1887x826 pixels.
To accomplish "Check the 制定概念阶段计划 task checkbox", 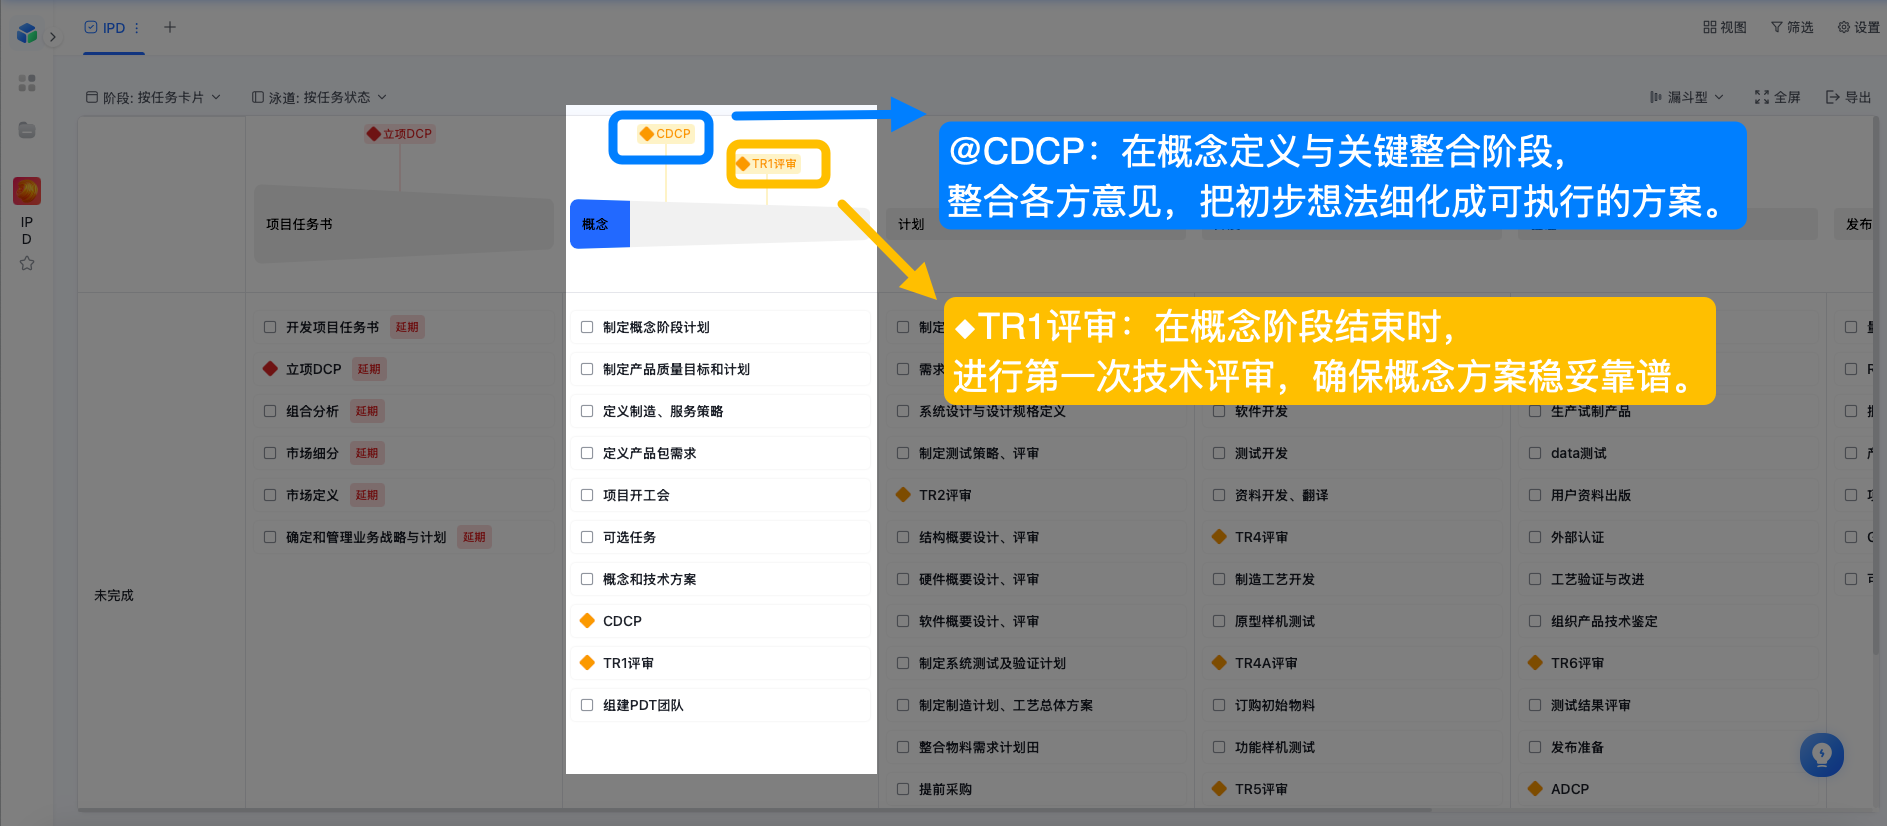I will click(x=587, y=327).
